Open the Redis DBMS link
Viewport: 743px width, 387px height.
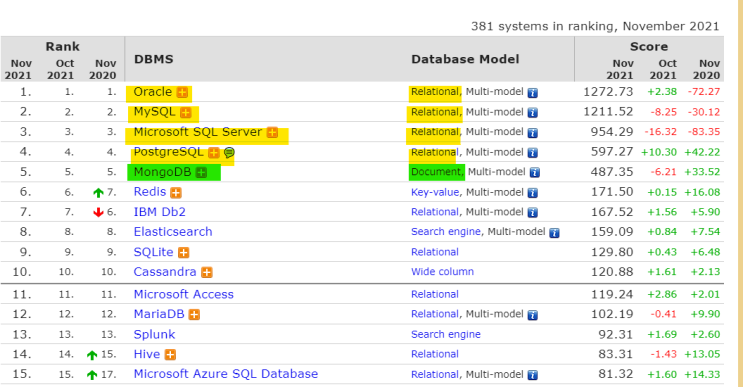150,192
